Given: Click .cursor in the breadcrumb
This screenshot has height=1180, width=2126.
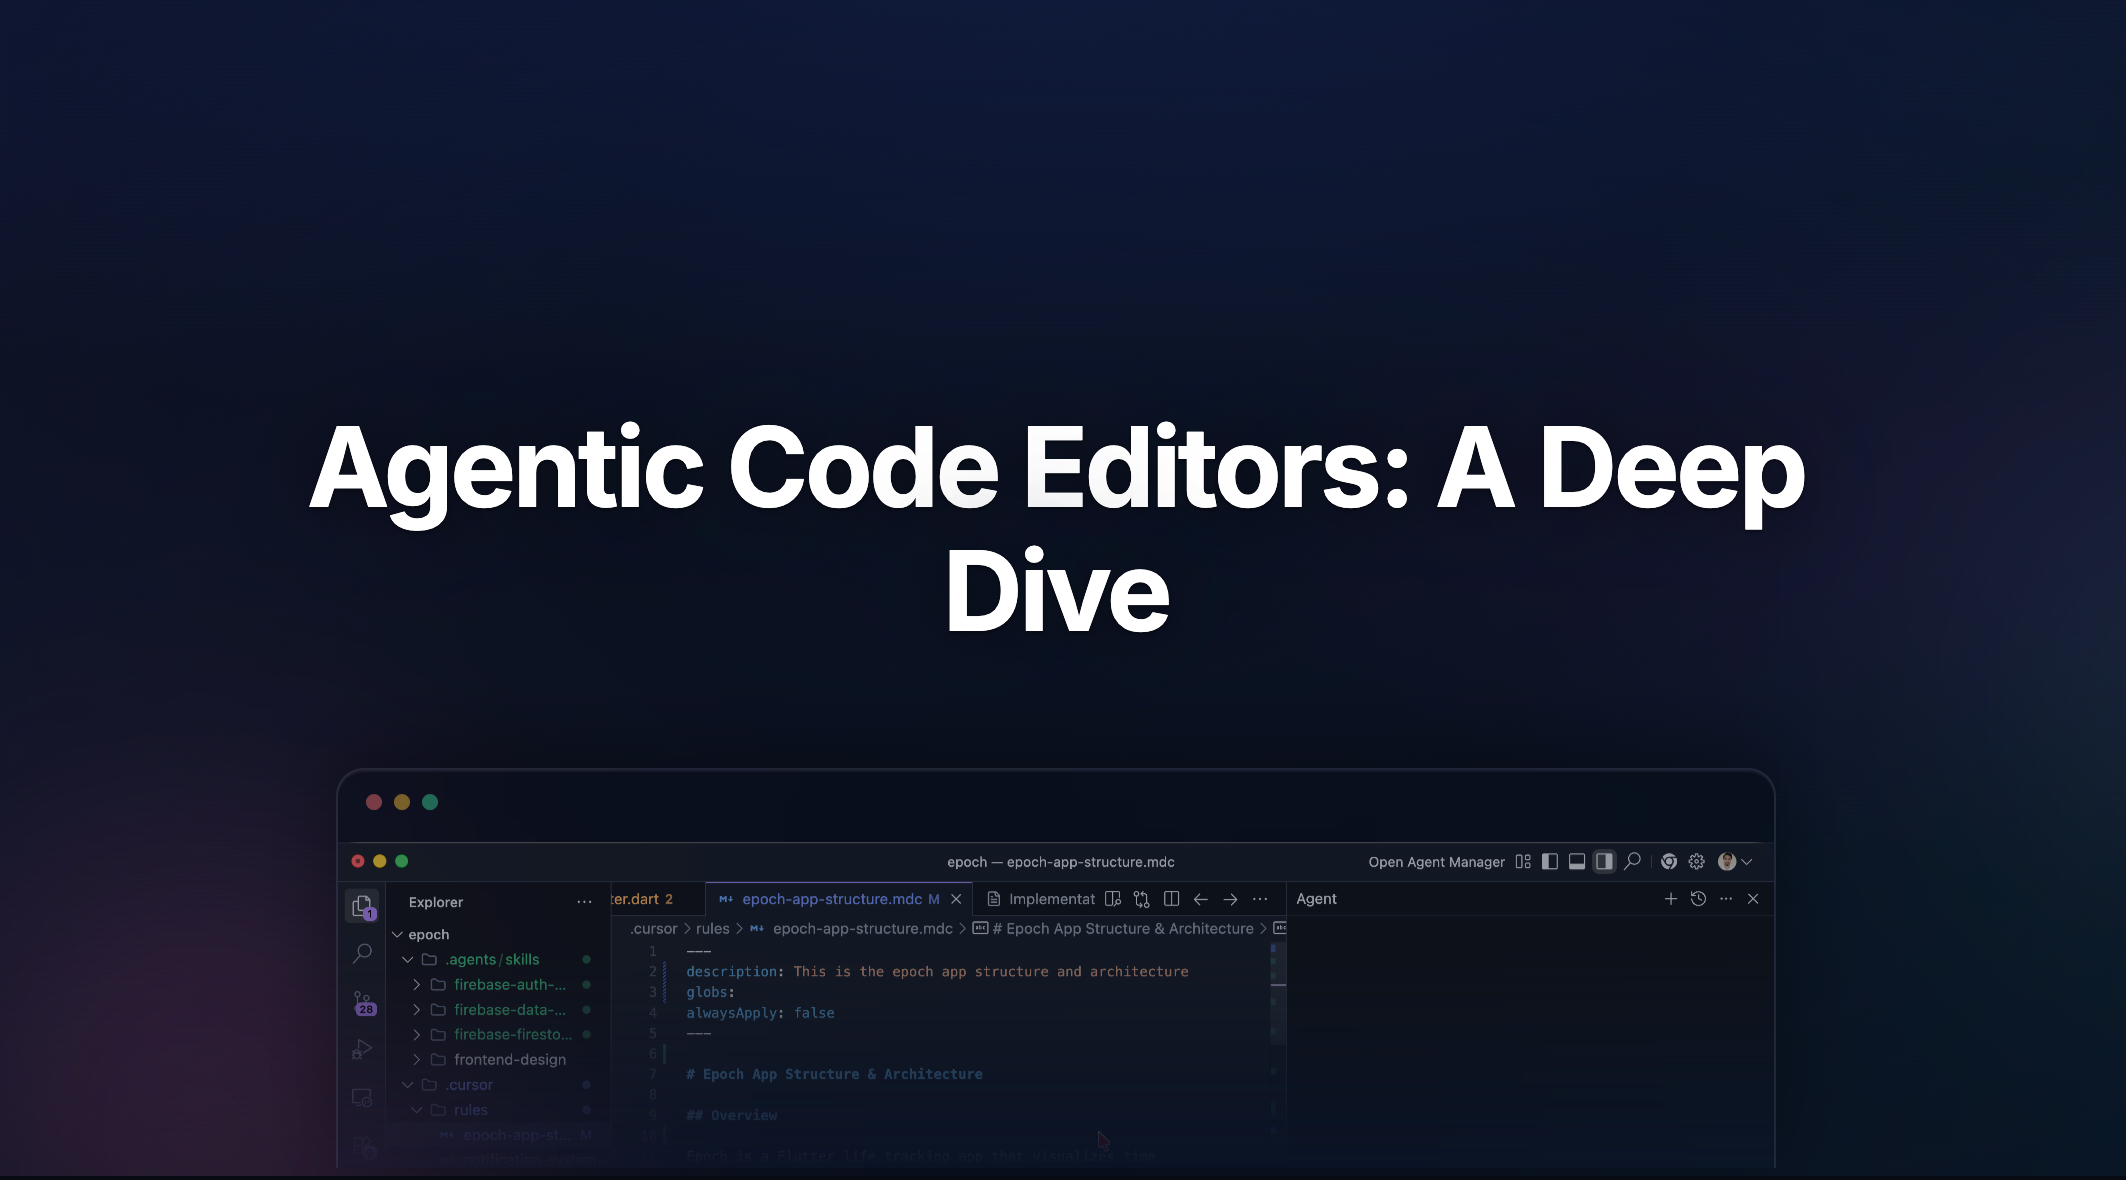Looking at the screenshot, I should (x=654, y=929).
